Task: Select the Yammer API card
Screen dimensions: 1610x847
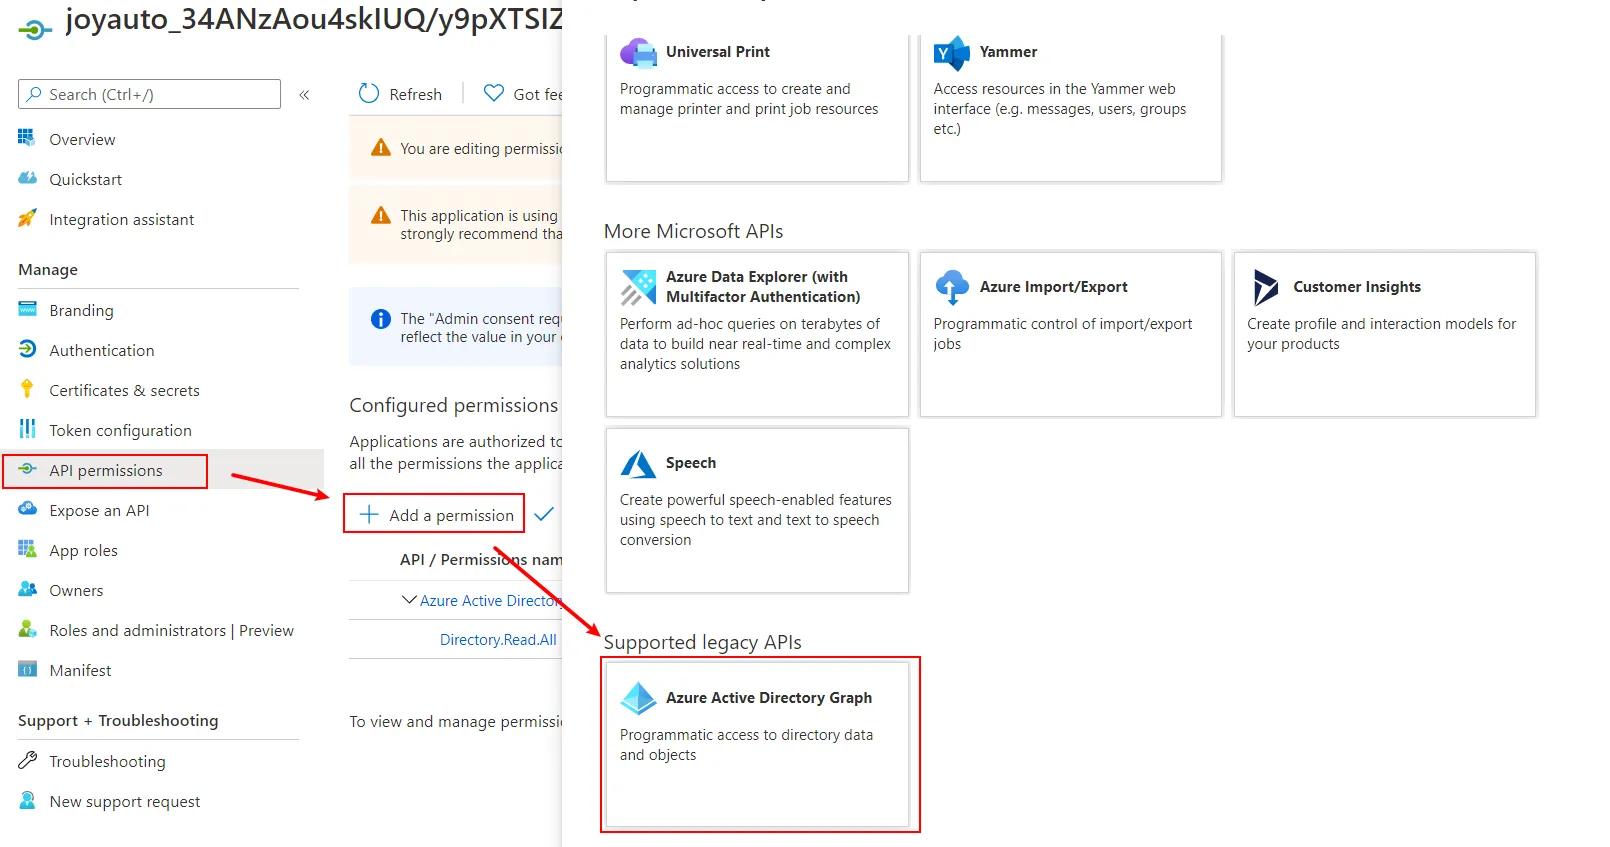Action: point(1070,107)
